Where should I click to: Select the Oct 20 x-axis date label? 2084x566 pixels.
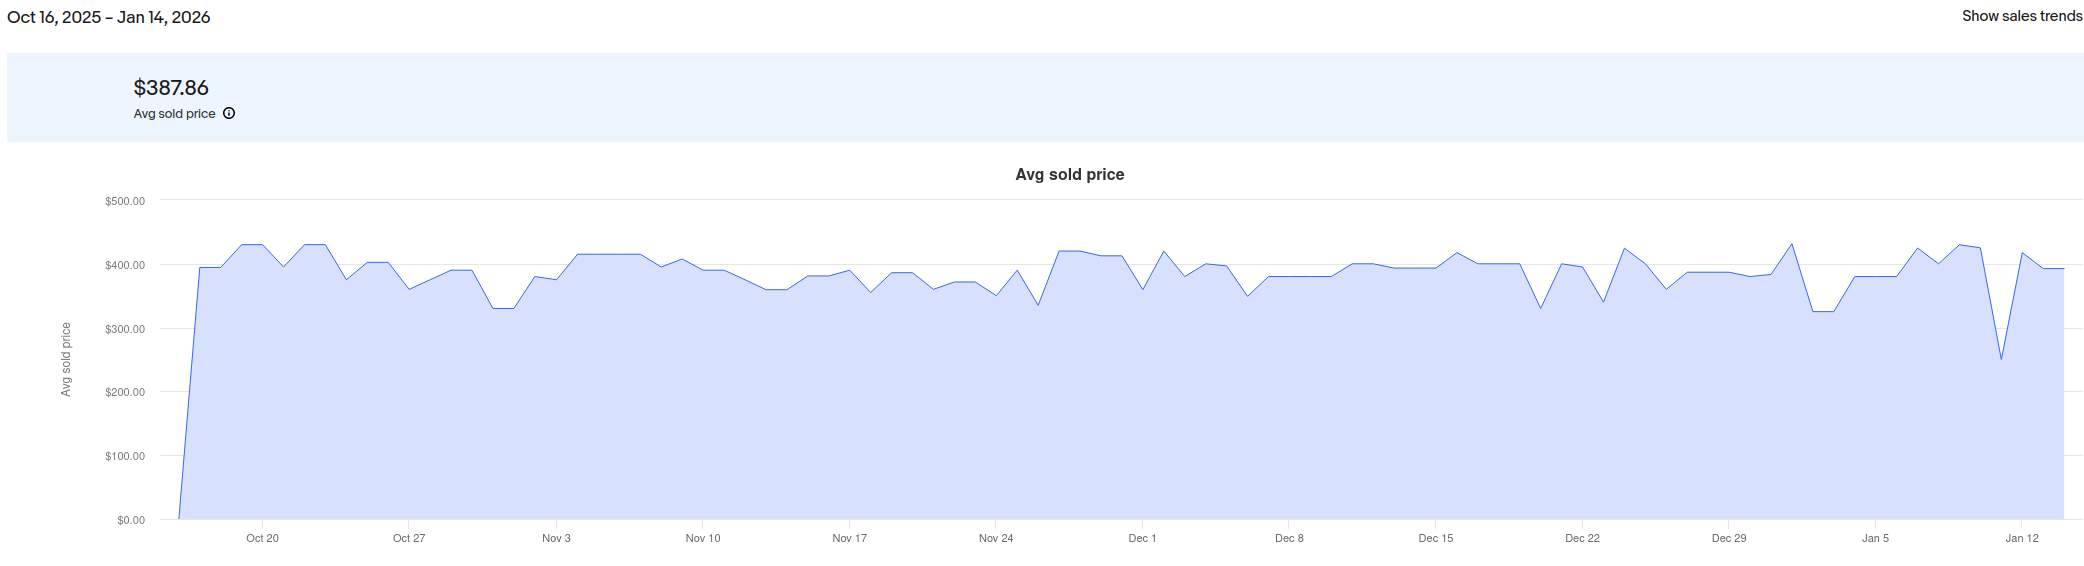click(x=262, y=538)
